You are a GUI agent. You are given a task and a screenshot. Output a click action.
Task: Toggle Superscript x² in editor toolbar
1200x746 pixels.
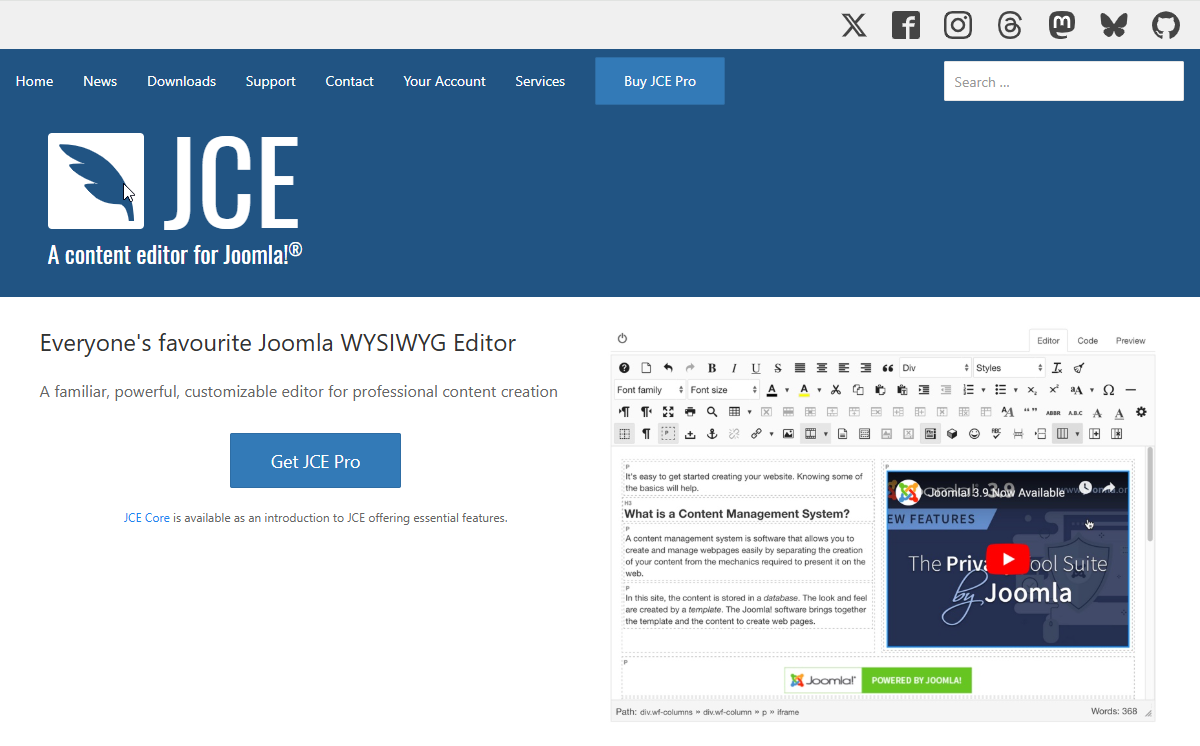[1054, 390]
